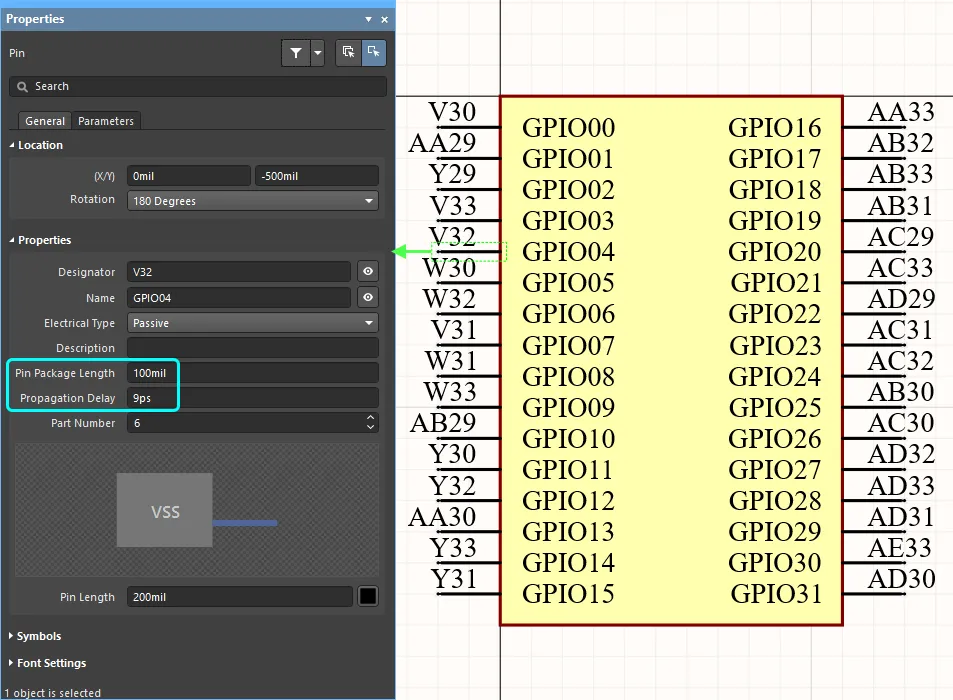Click the GPIO23 pin name
This screenshot has width=953, height=700.
coord(776,346)
